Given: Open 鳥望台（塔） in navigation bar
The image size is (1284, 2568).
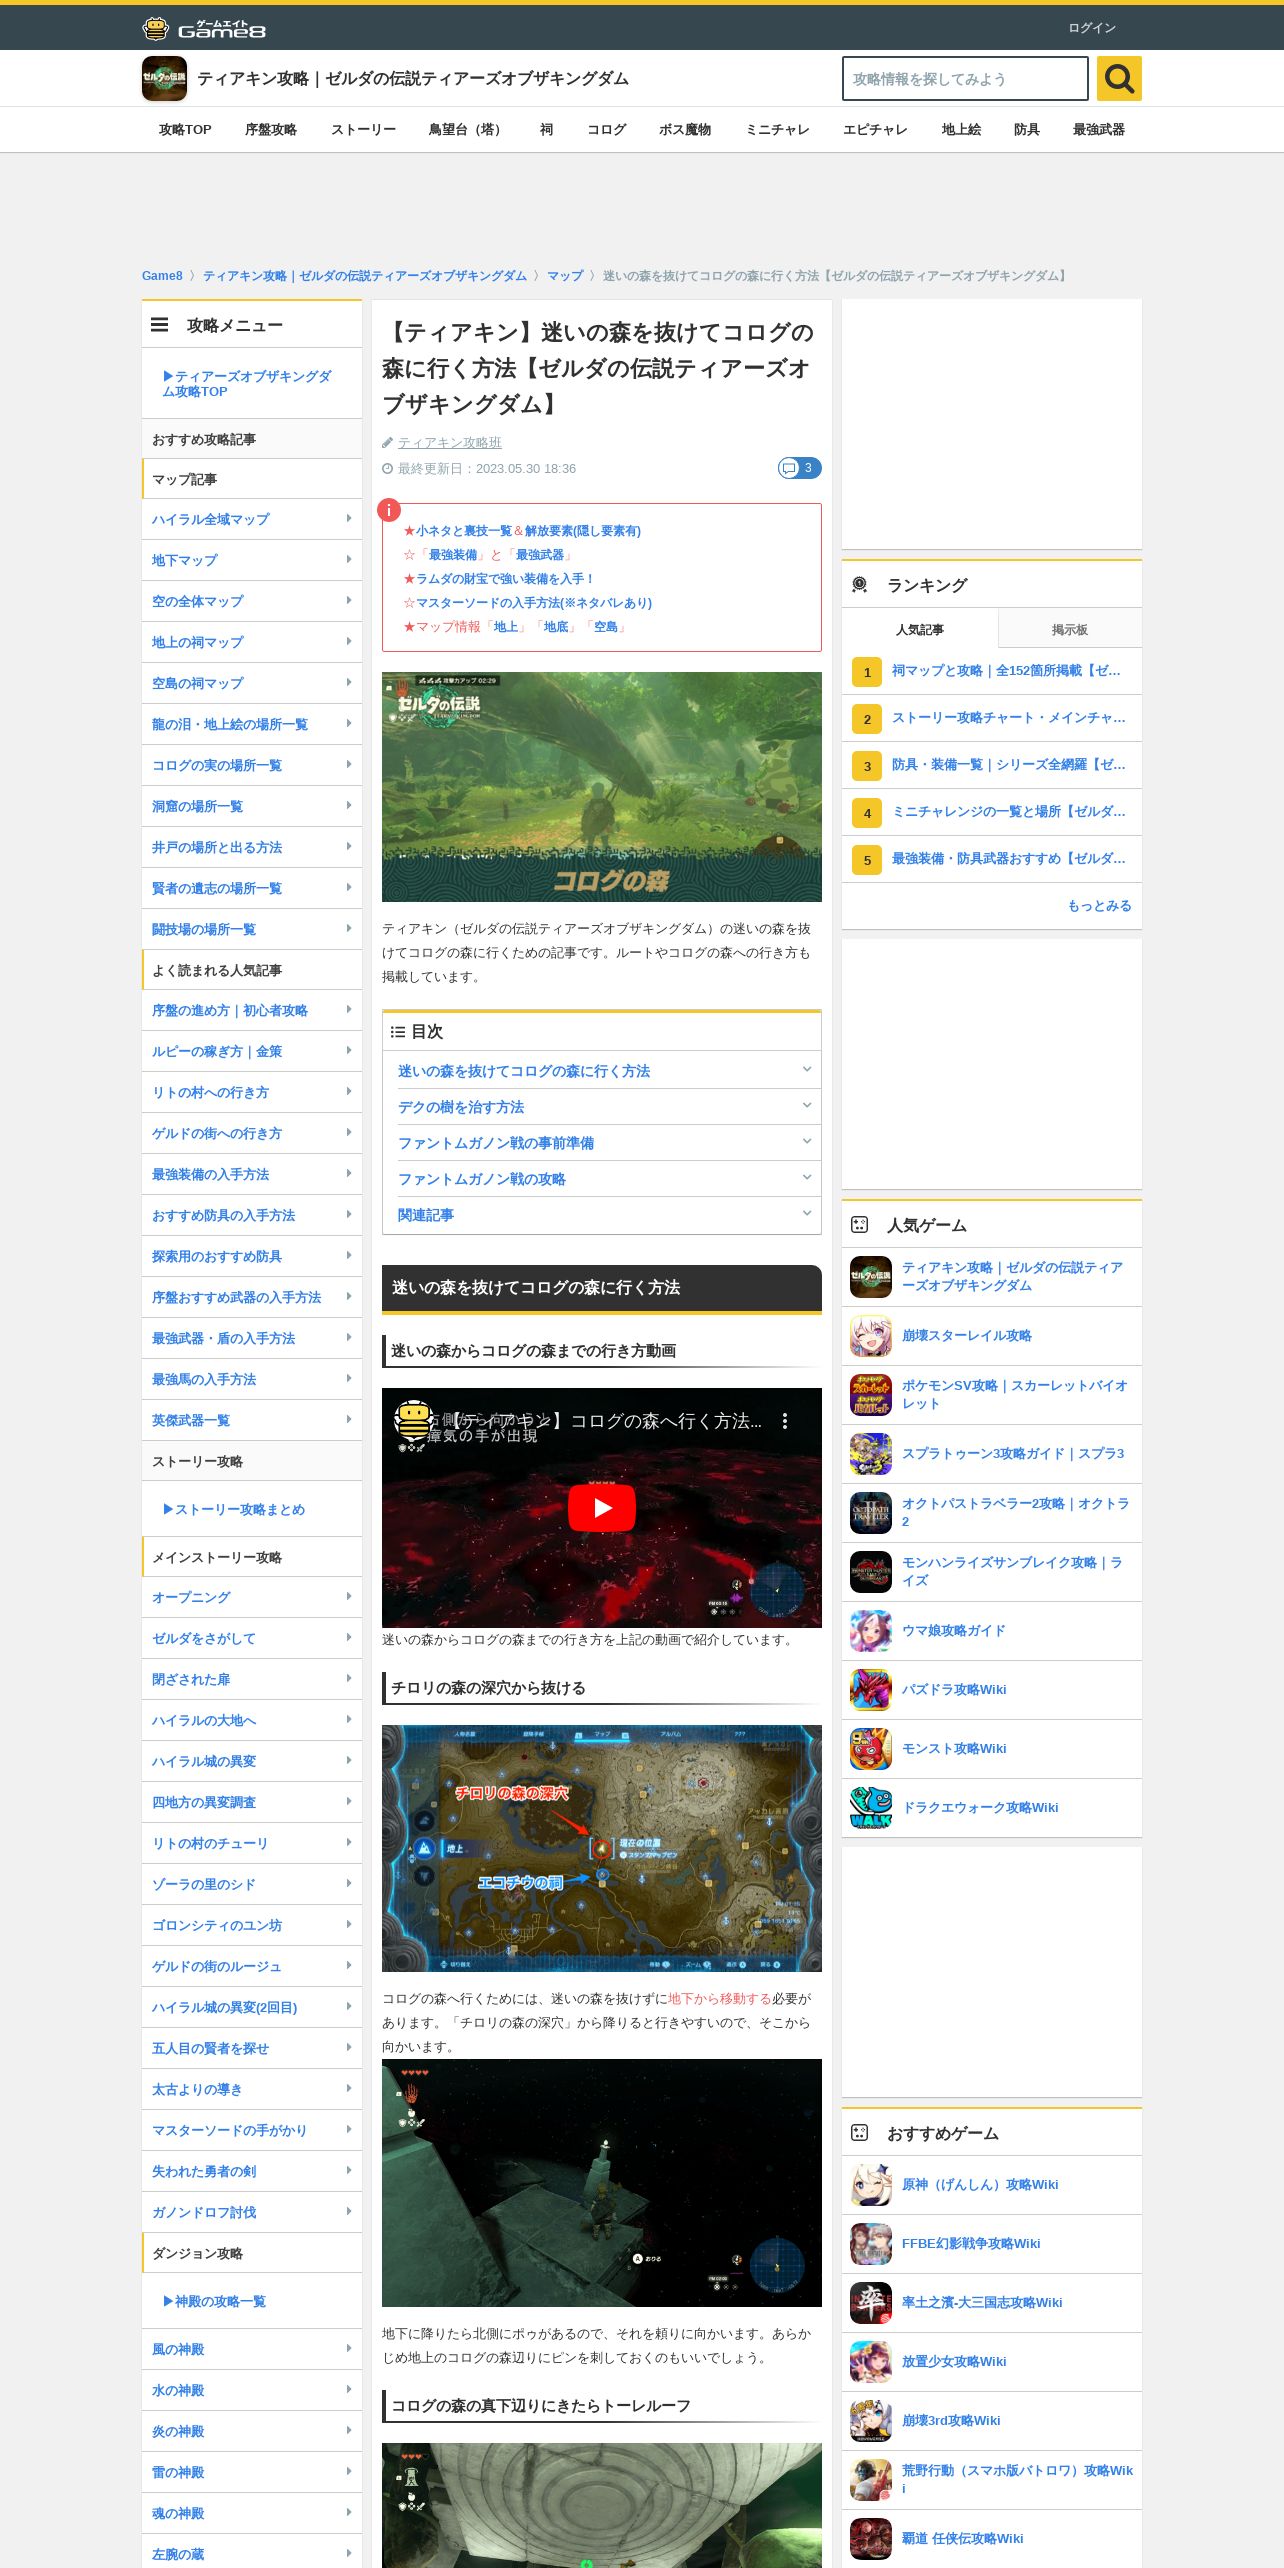Looking at the screenshot, I should (x=467, y=130).
